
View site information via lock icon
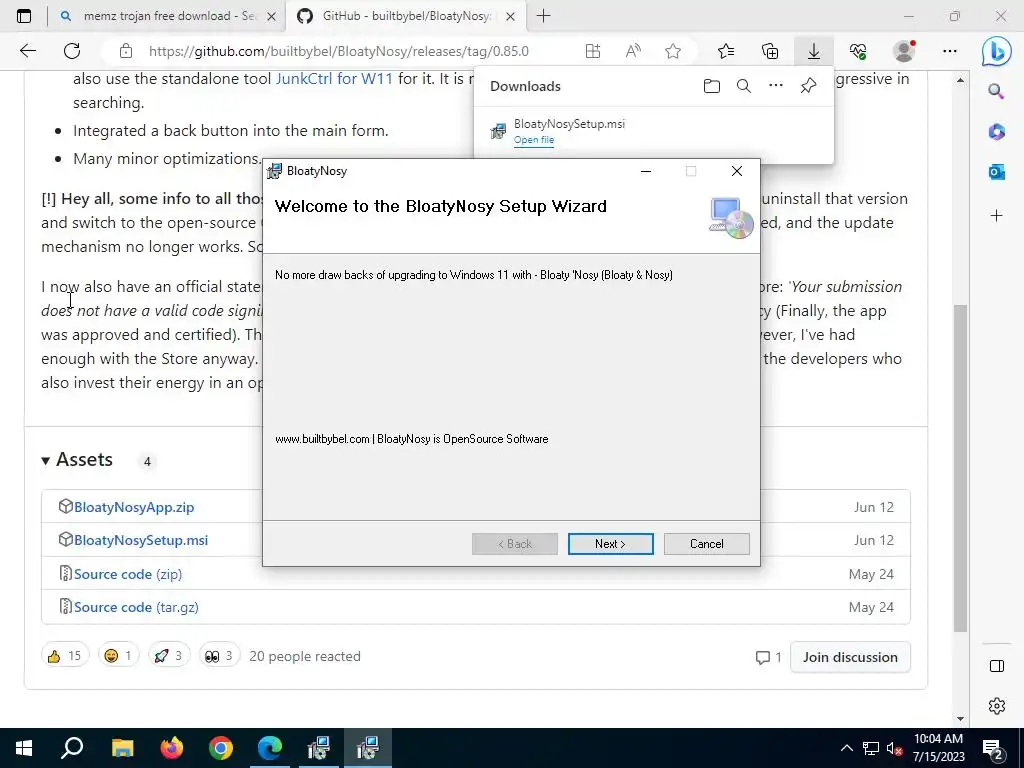(126, 51)
